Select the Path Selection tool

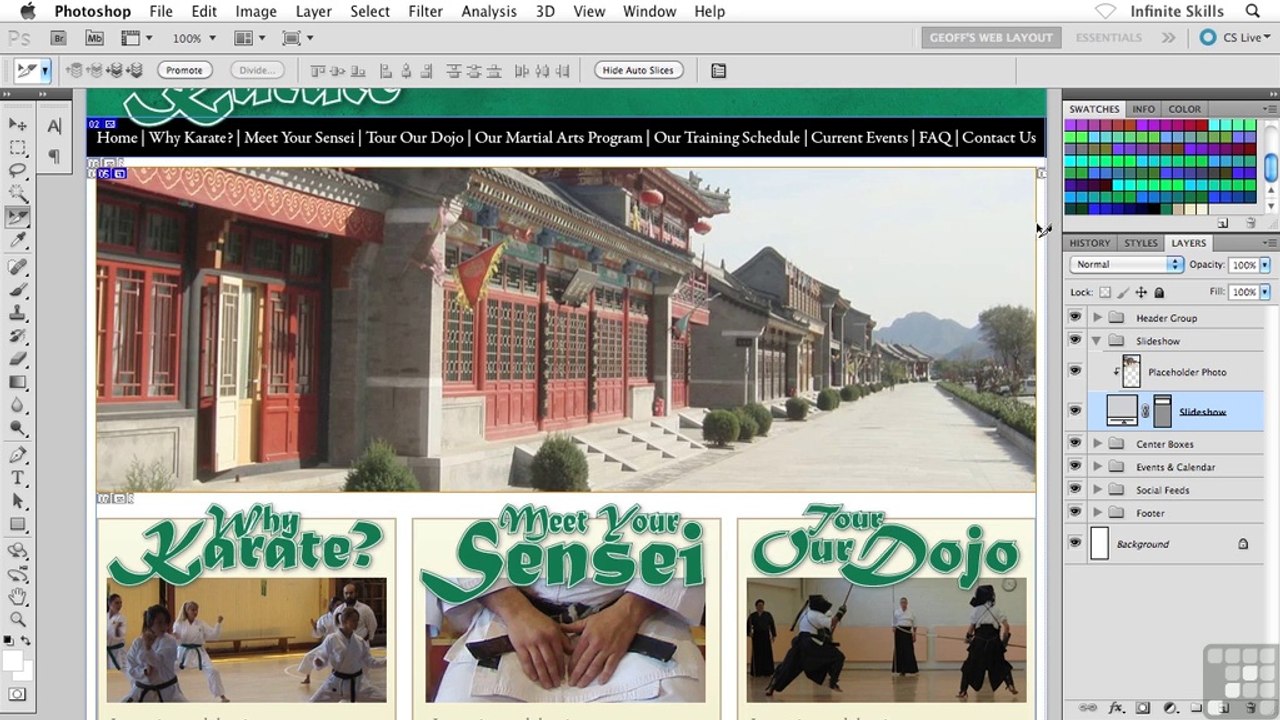[18, 501]
